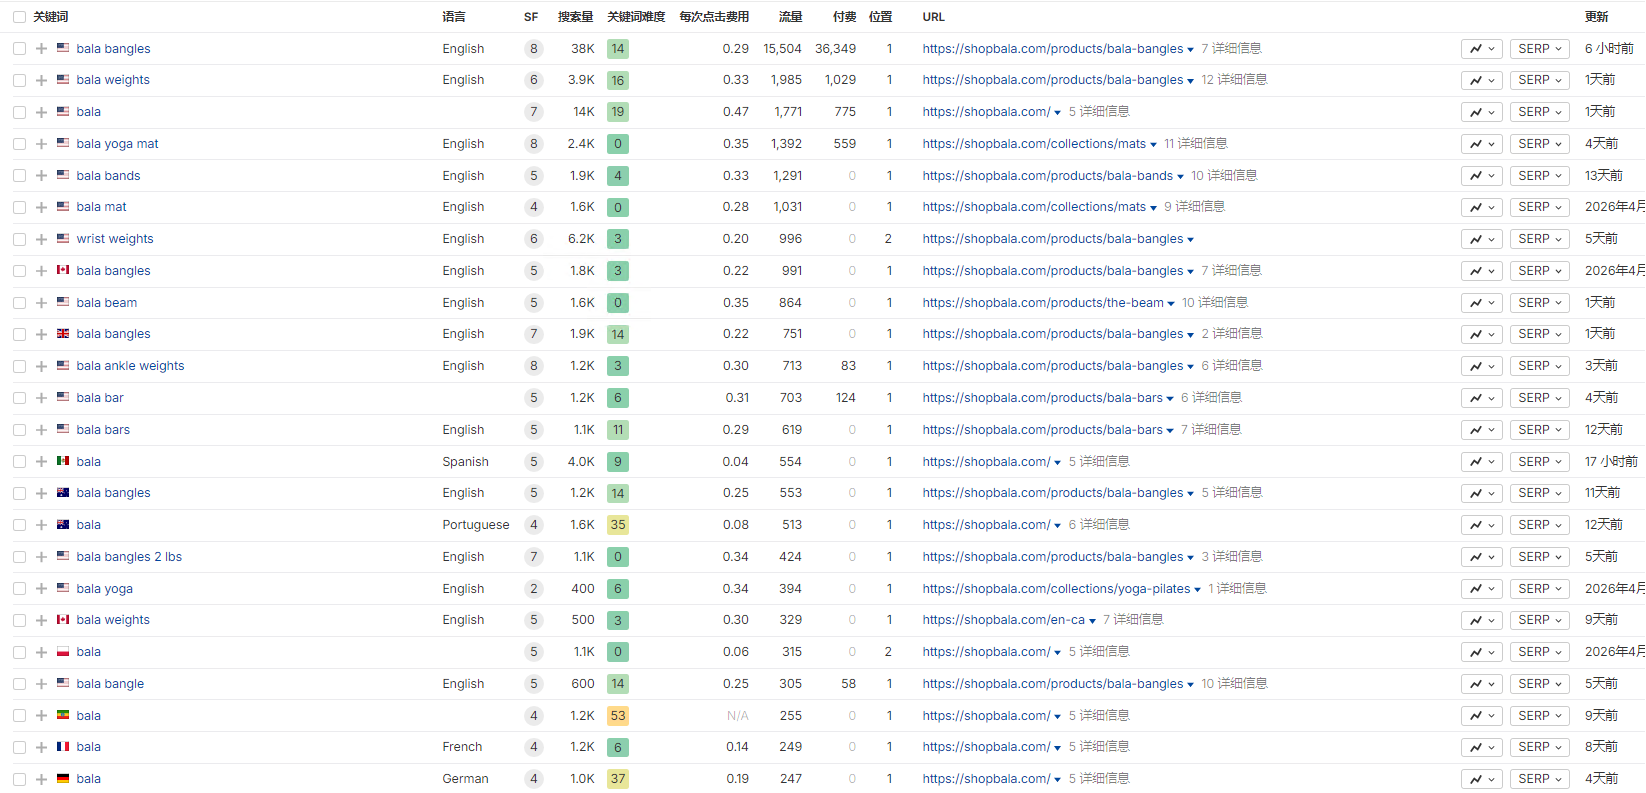This screenshot has height=793, width=1646.
Task: Open trend chart button for bala beam row
Action: pos(1482,303)
